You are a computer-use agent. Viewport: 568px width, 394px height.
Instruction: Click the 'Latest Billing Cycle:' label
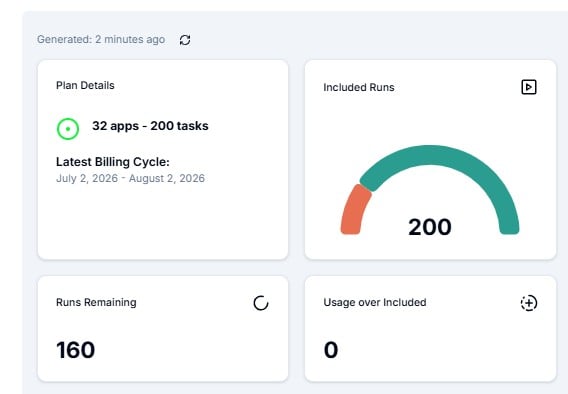coord(113,162)
